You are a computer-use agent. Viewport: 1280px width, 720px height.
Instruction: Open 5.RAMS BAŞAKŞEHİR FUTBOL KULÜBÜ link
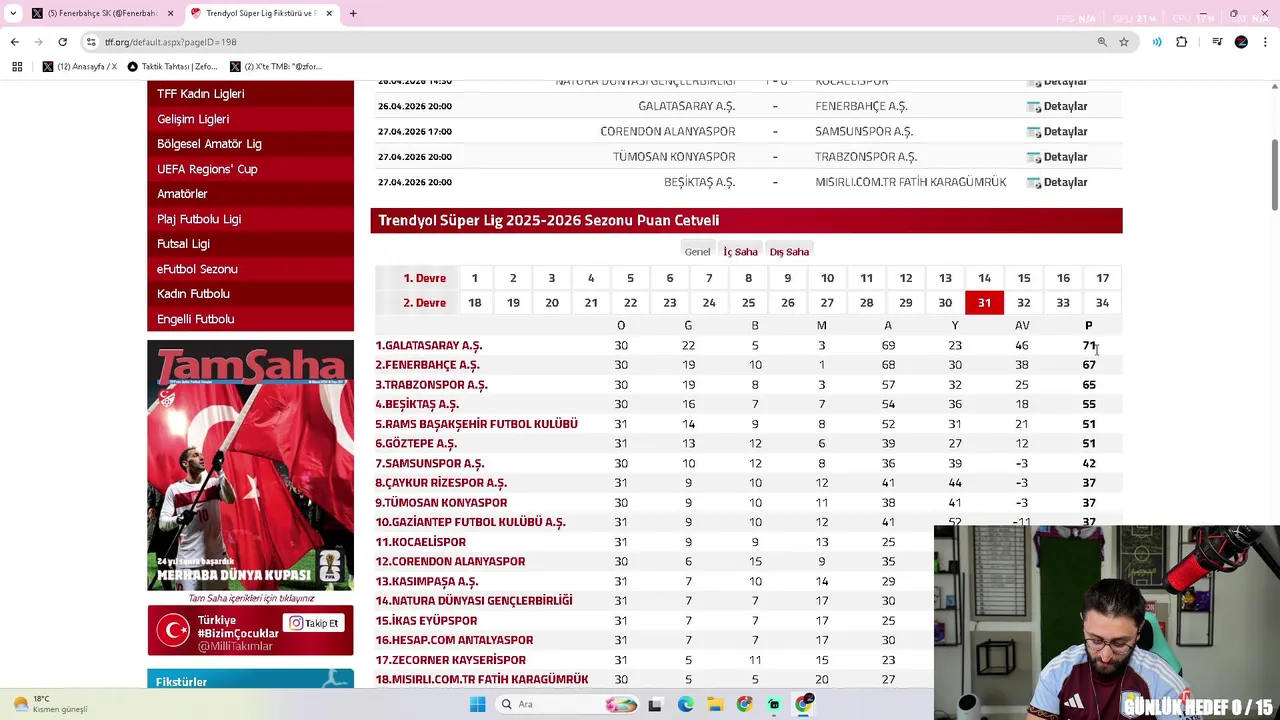pyautogui.click(x=476, y=424)
